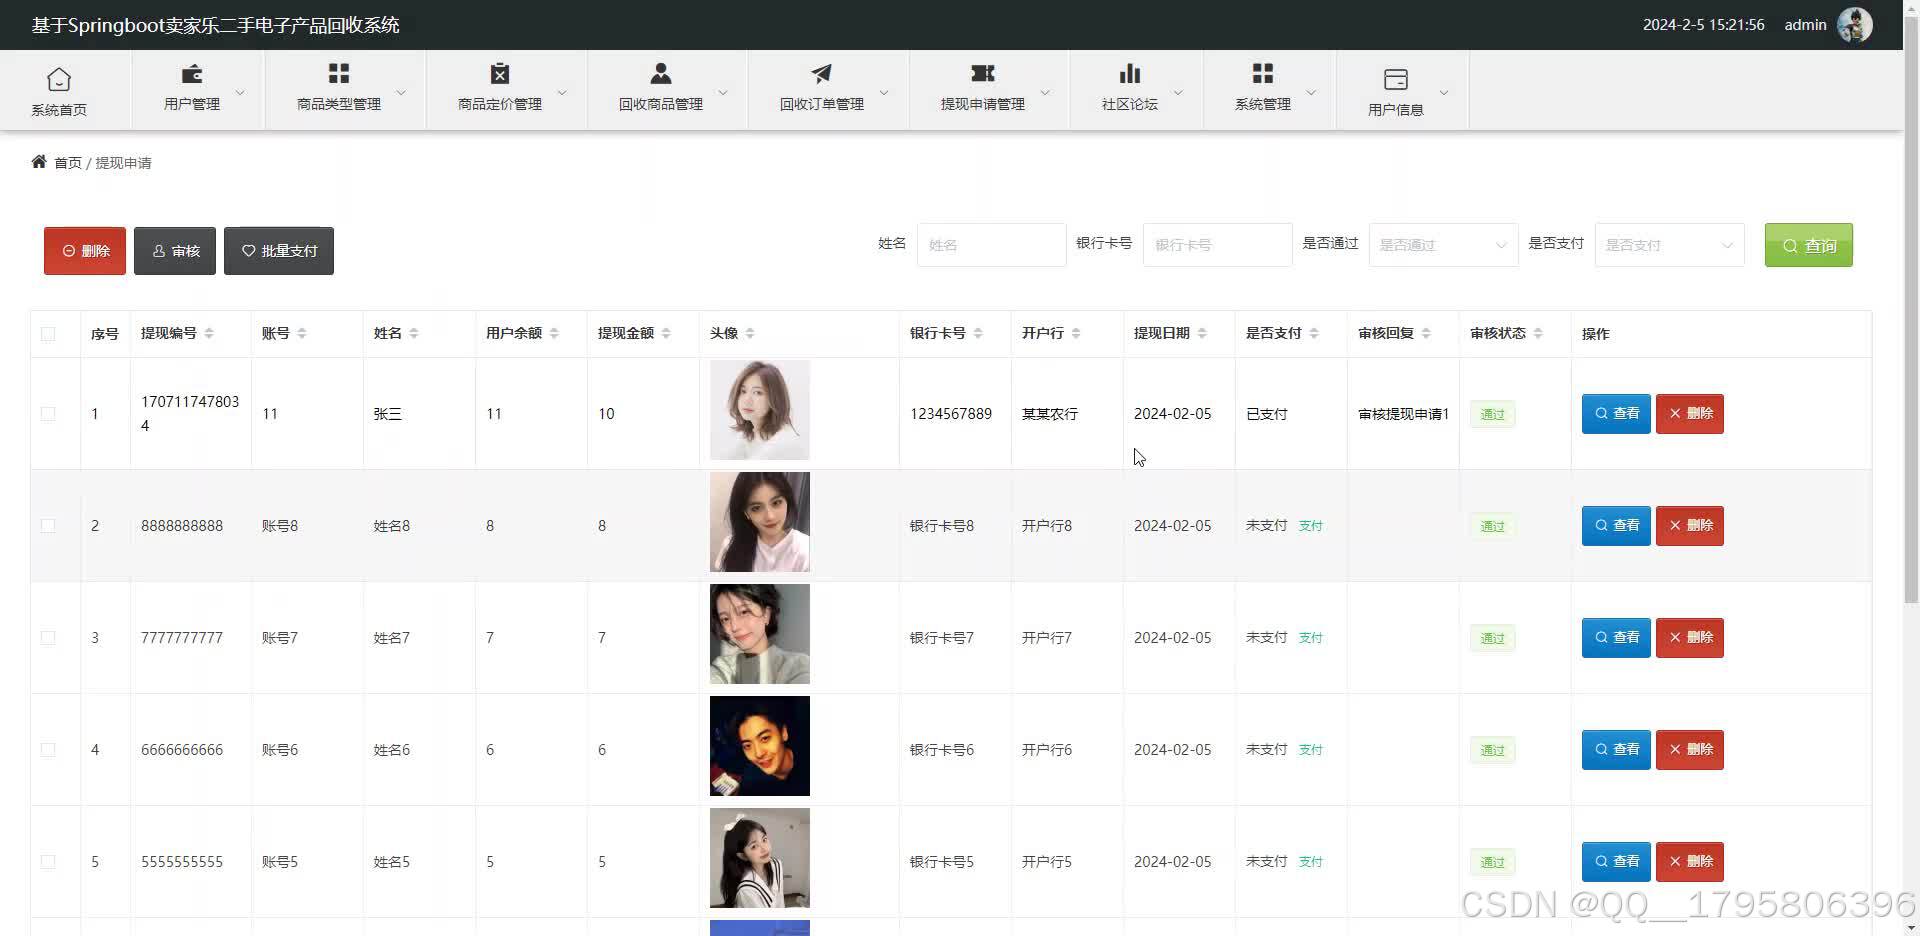Click the 系统管理 grid icon
Image resolution: width=1920 pixels, height=936 pixels.
coord(1263,73)
